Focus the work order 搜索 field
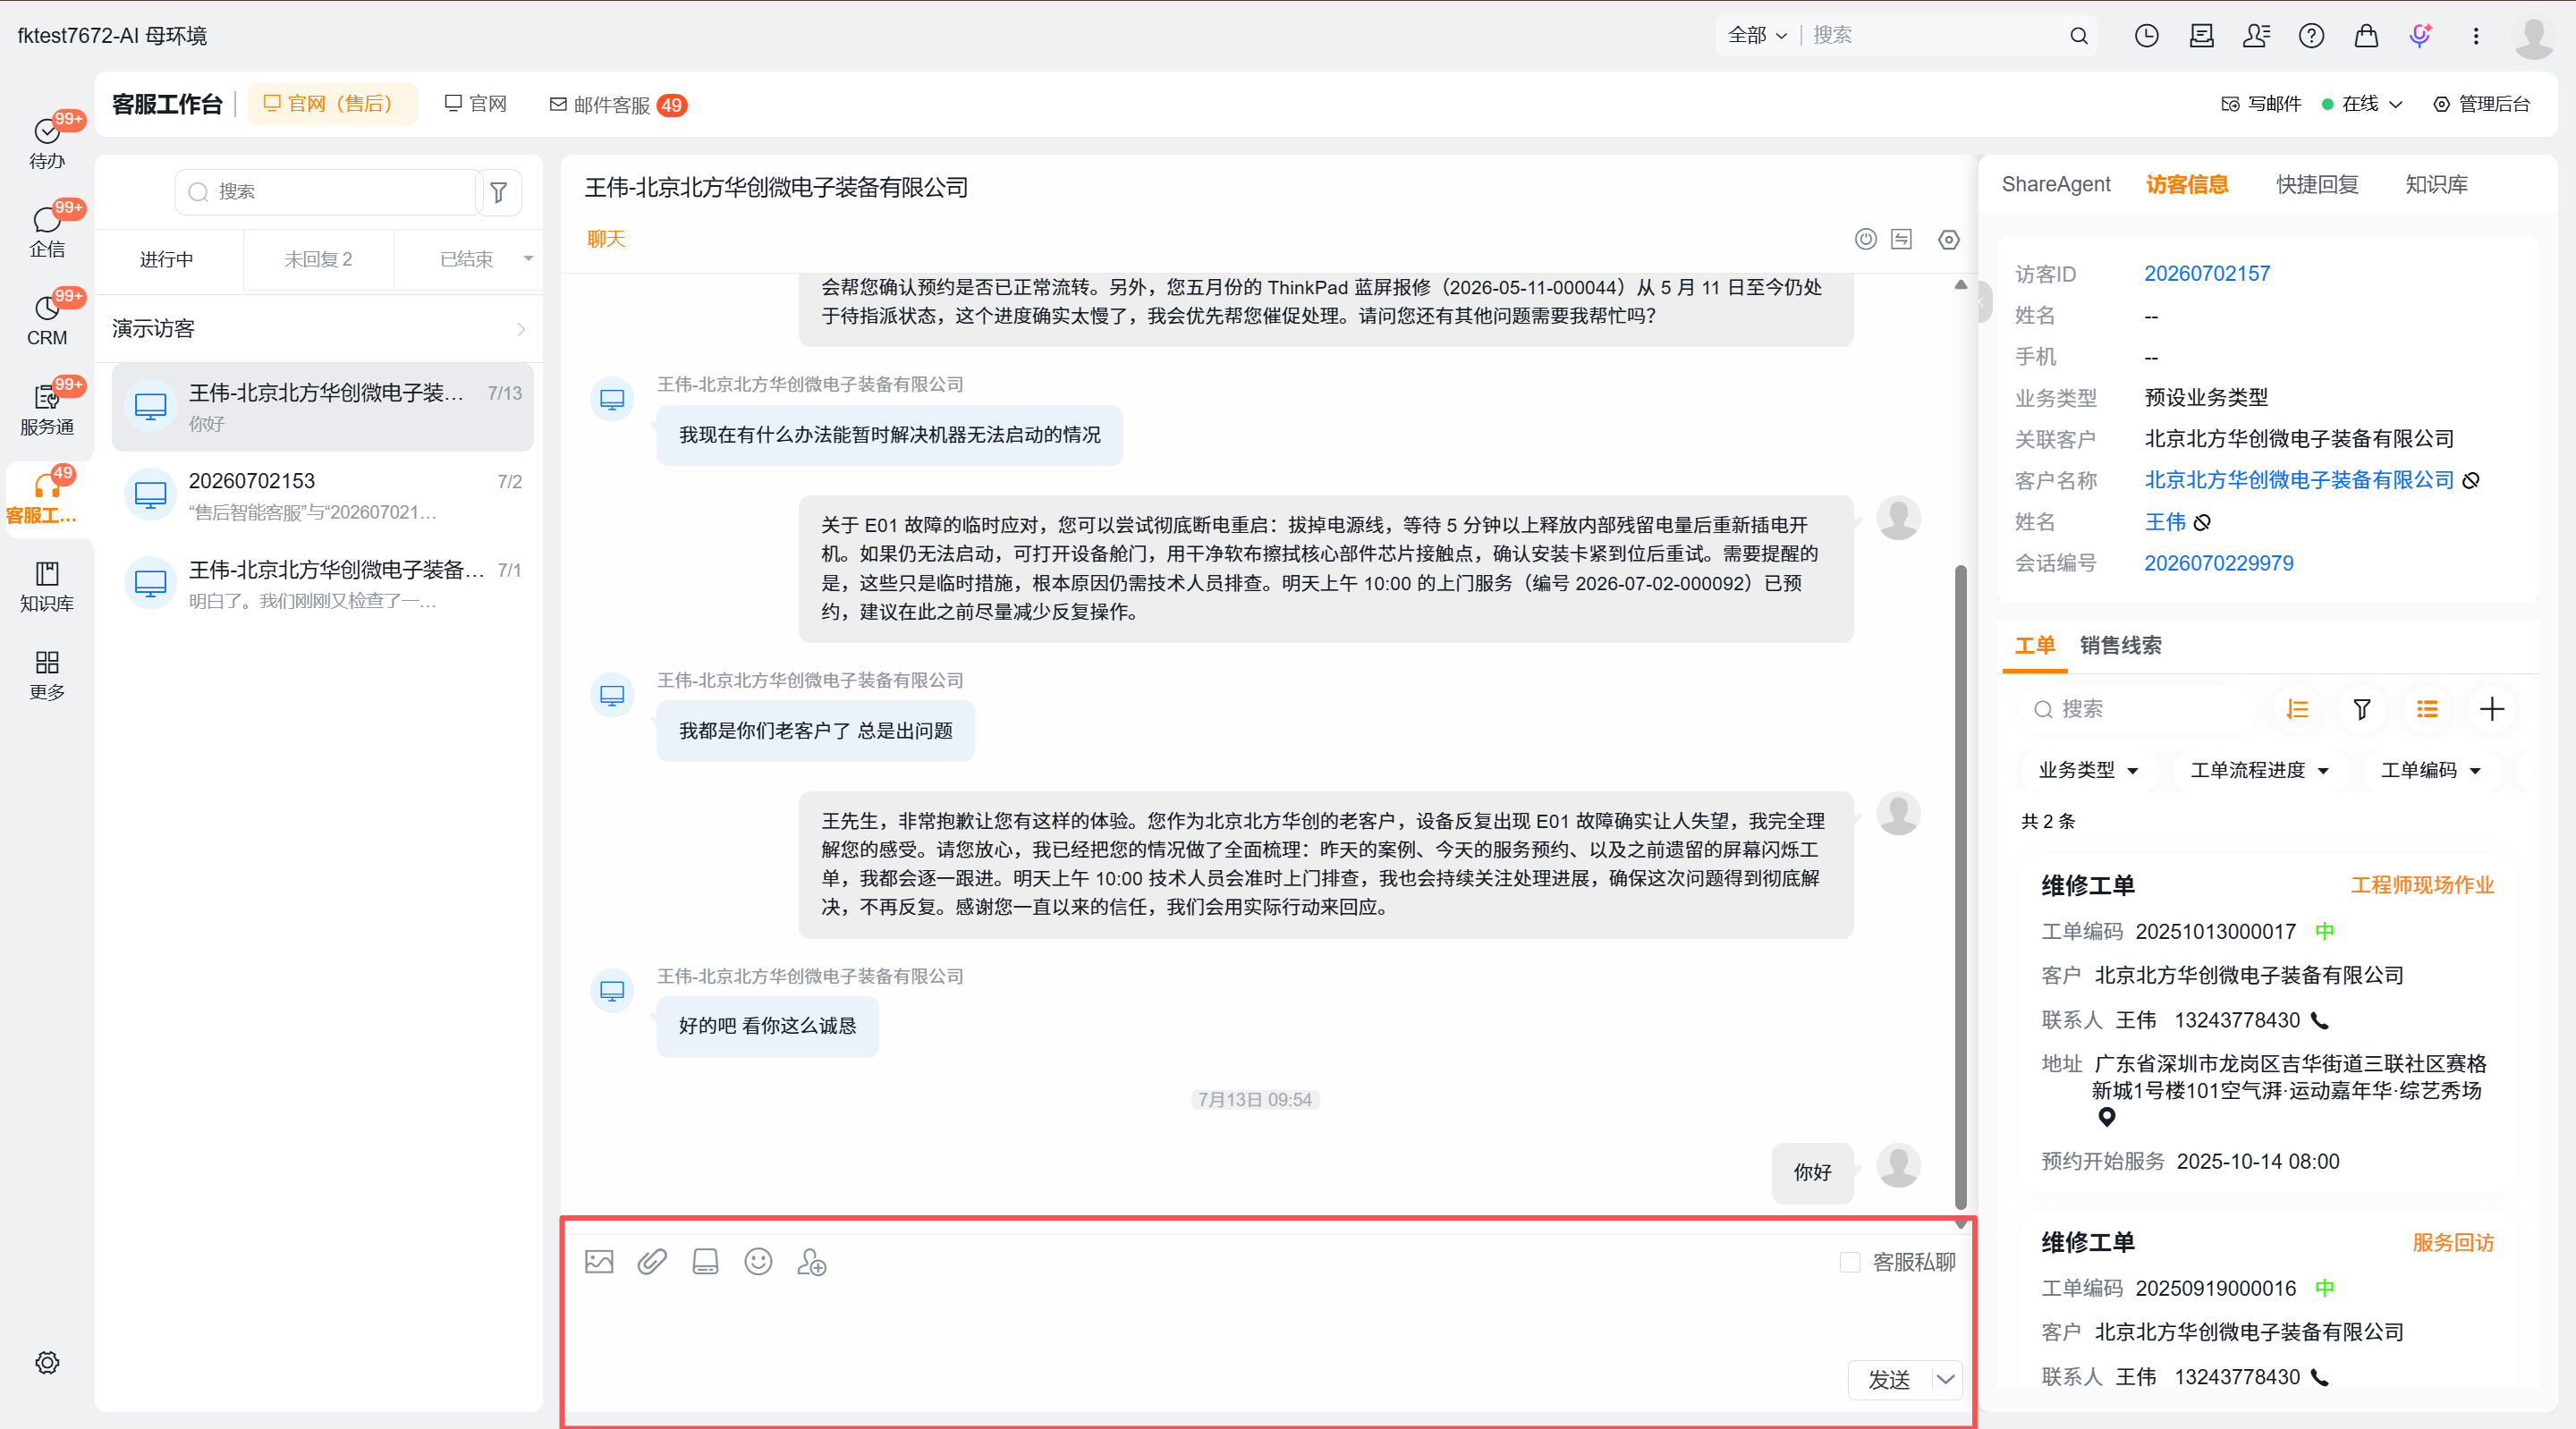2576x1429 pixels. coord(2137,709)
